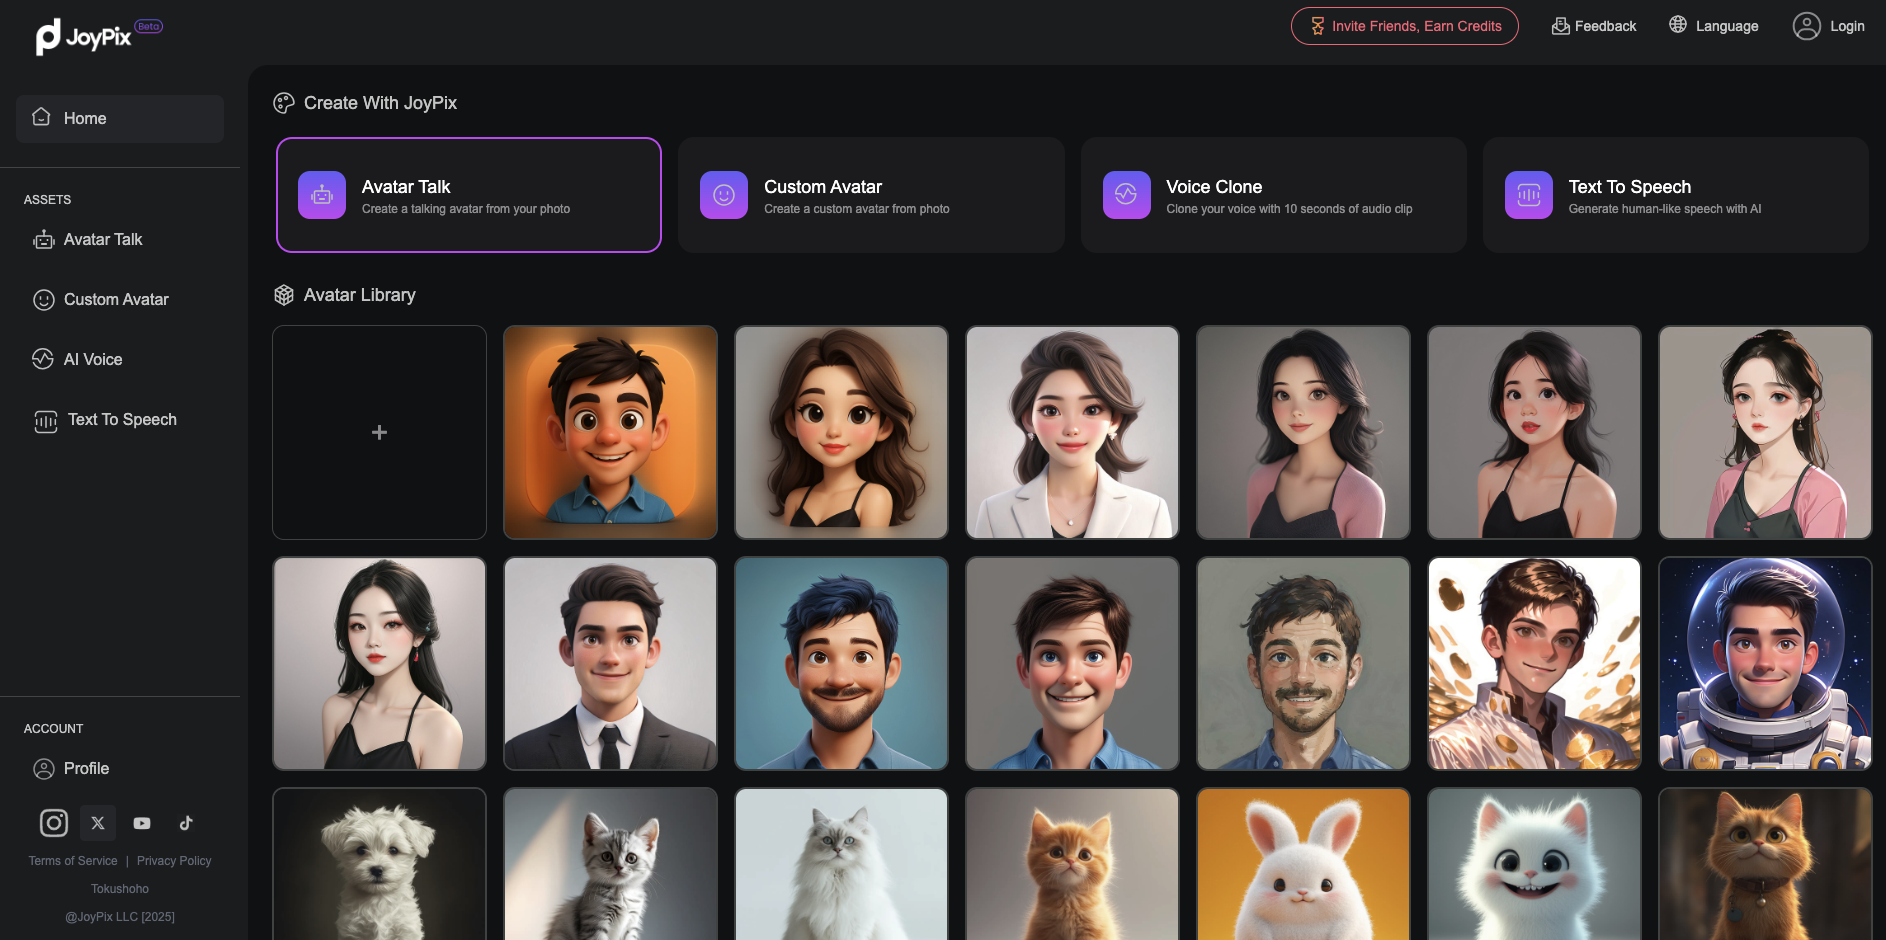Select the grinning white fluffy cat avatar

point(1534,864)
